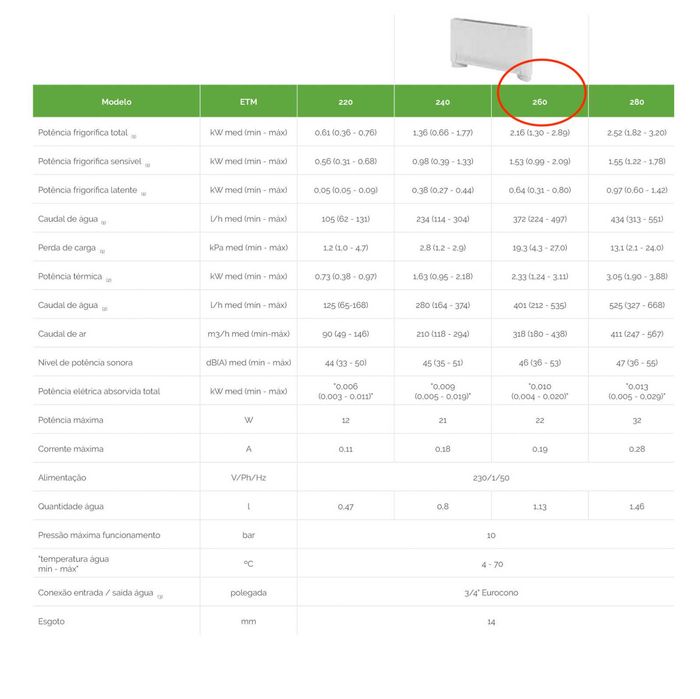Select the 'Caudal de ar' row label
The image size is (700, 699).
tap(62, 334)
